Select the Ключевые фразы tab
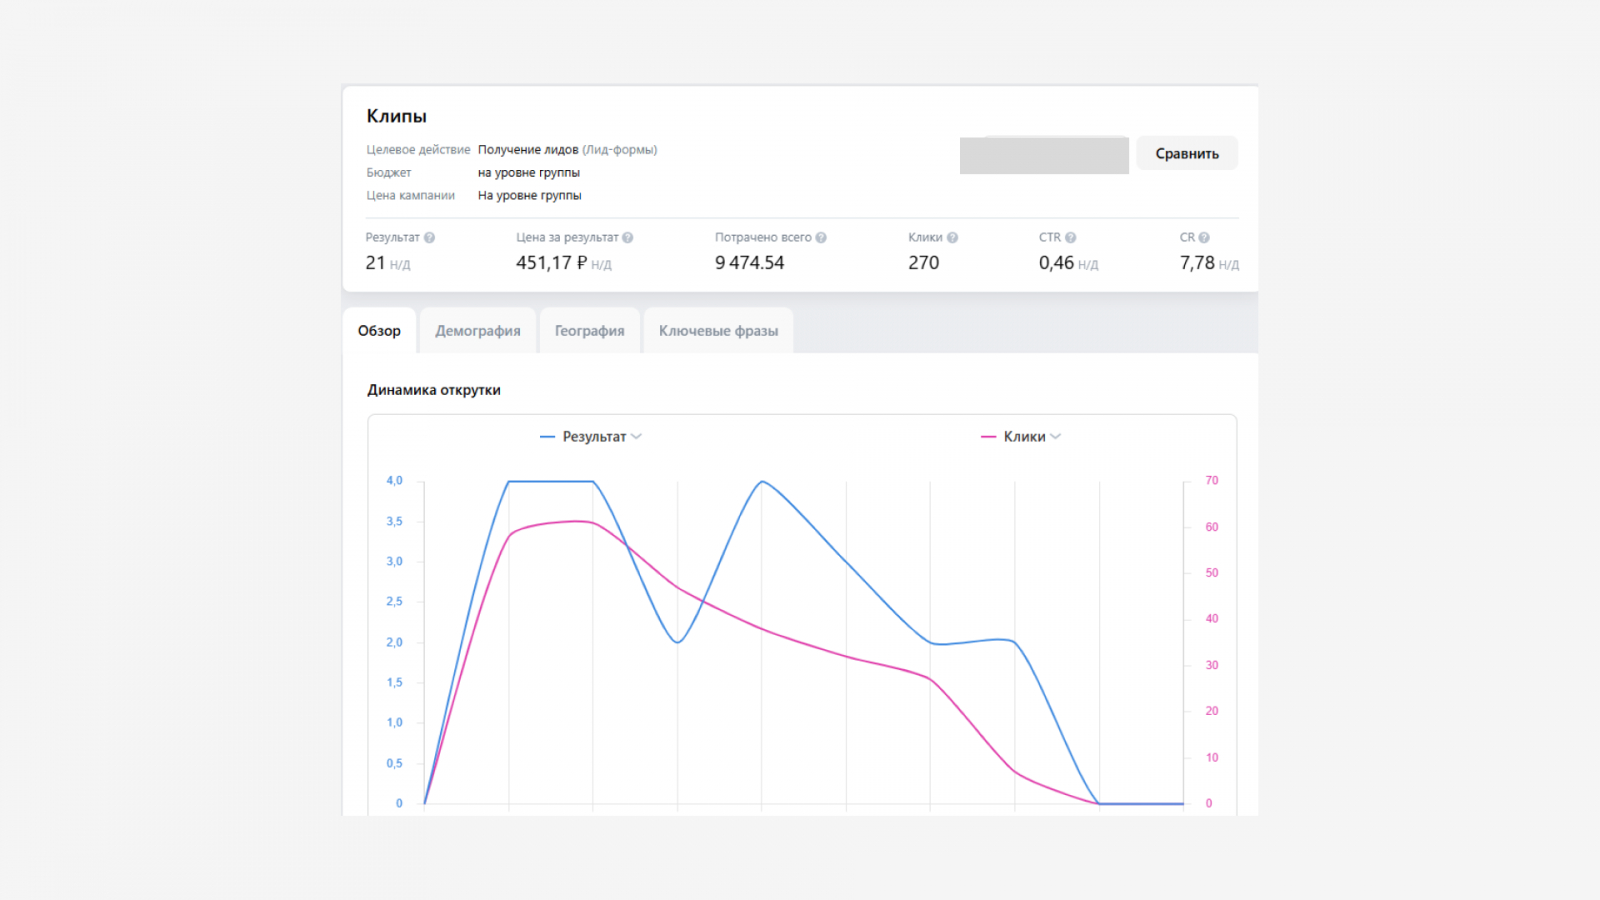The height and width of the screenshot is (900, 1600). pos(718,331)
